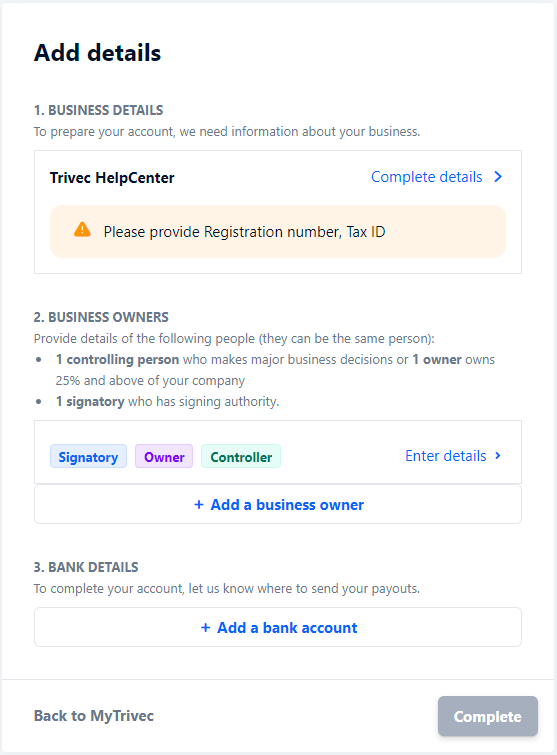
Task: Select the Owner role tag
Action: tap(164, 456)
